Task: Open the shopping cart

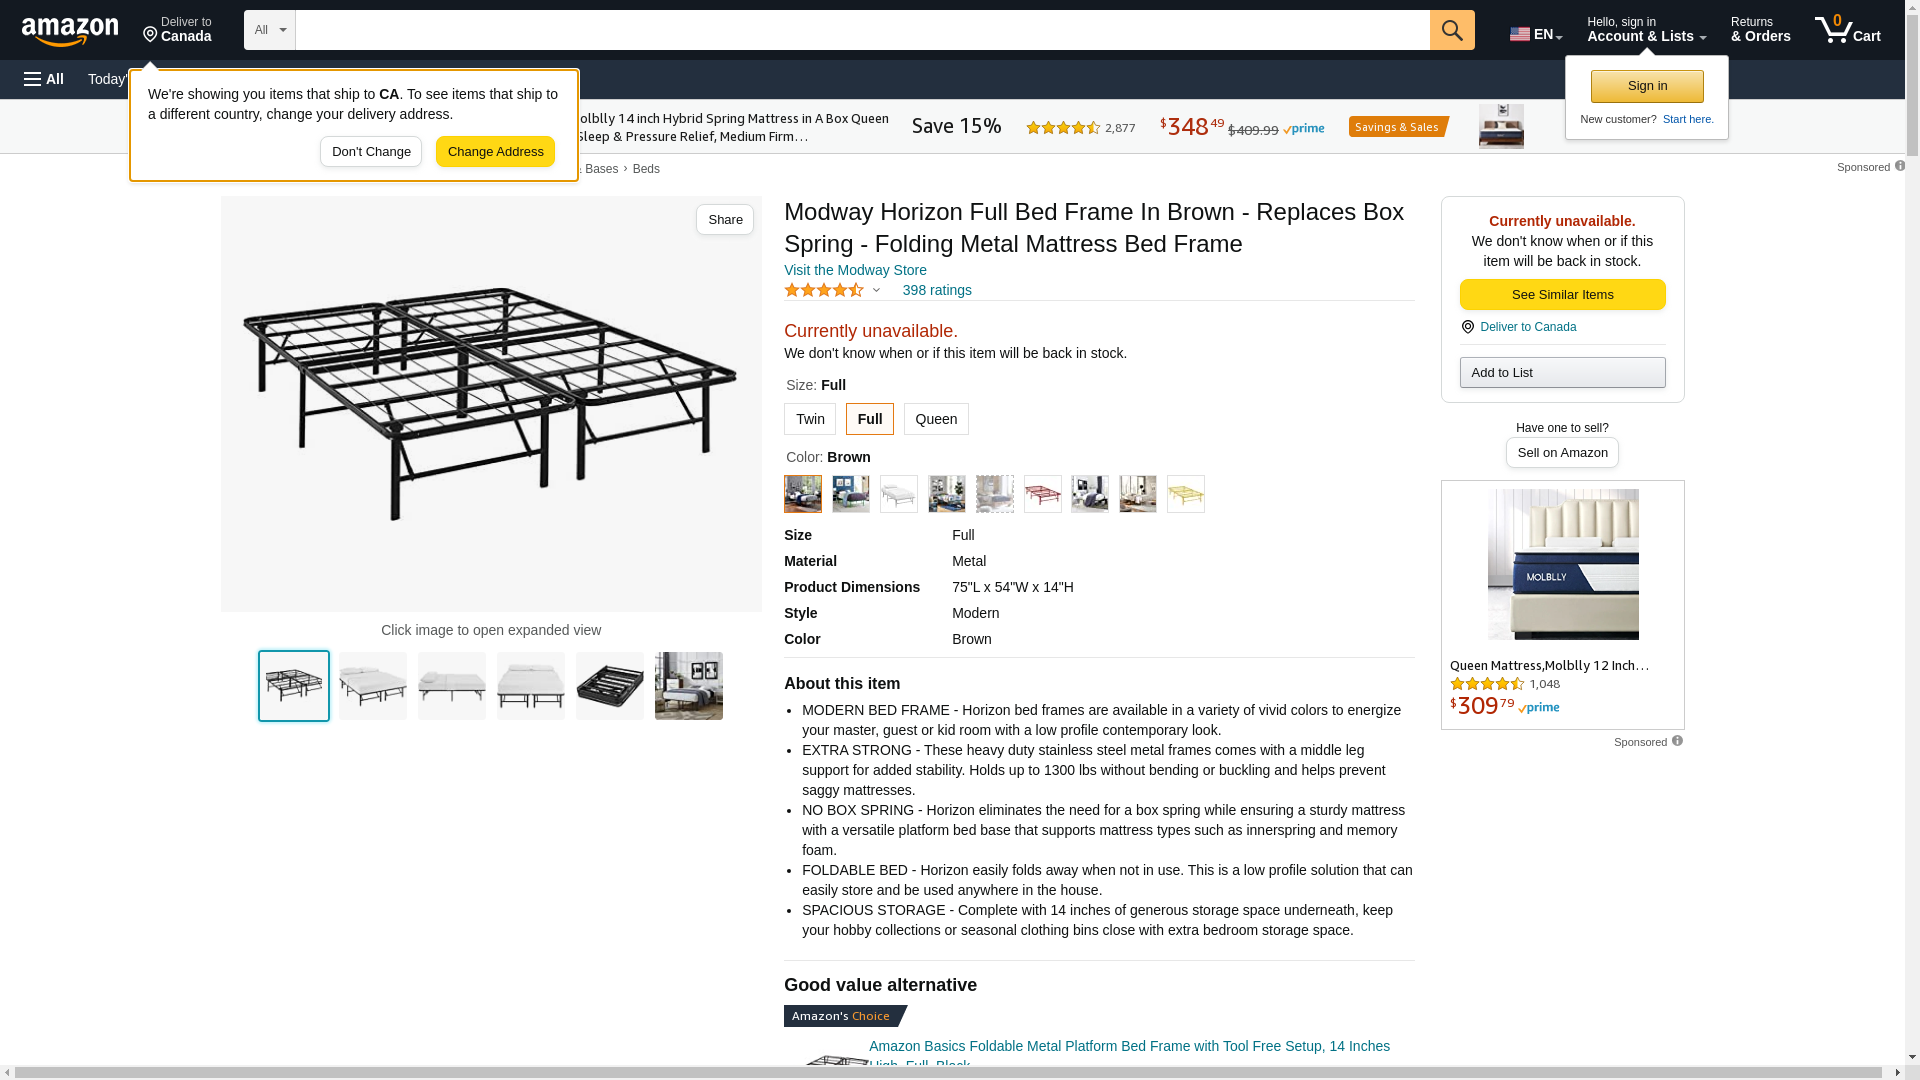Action: point(1848,30)
